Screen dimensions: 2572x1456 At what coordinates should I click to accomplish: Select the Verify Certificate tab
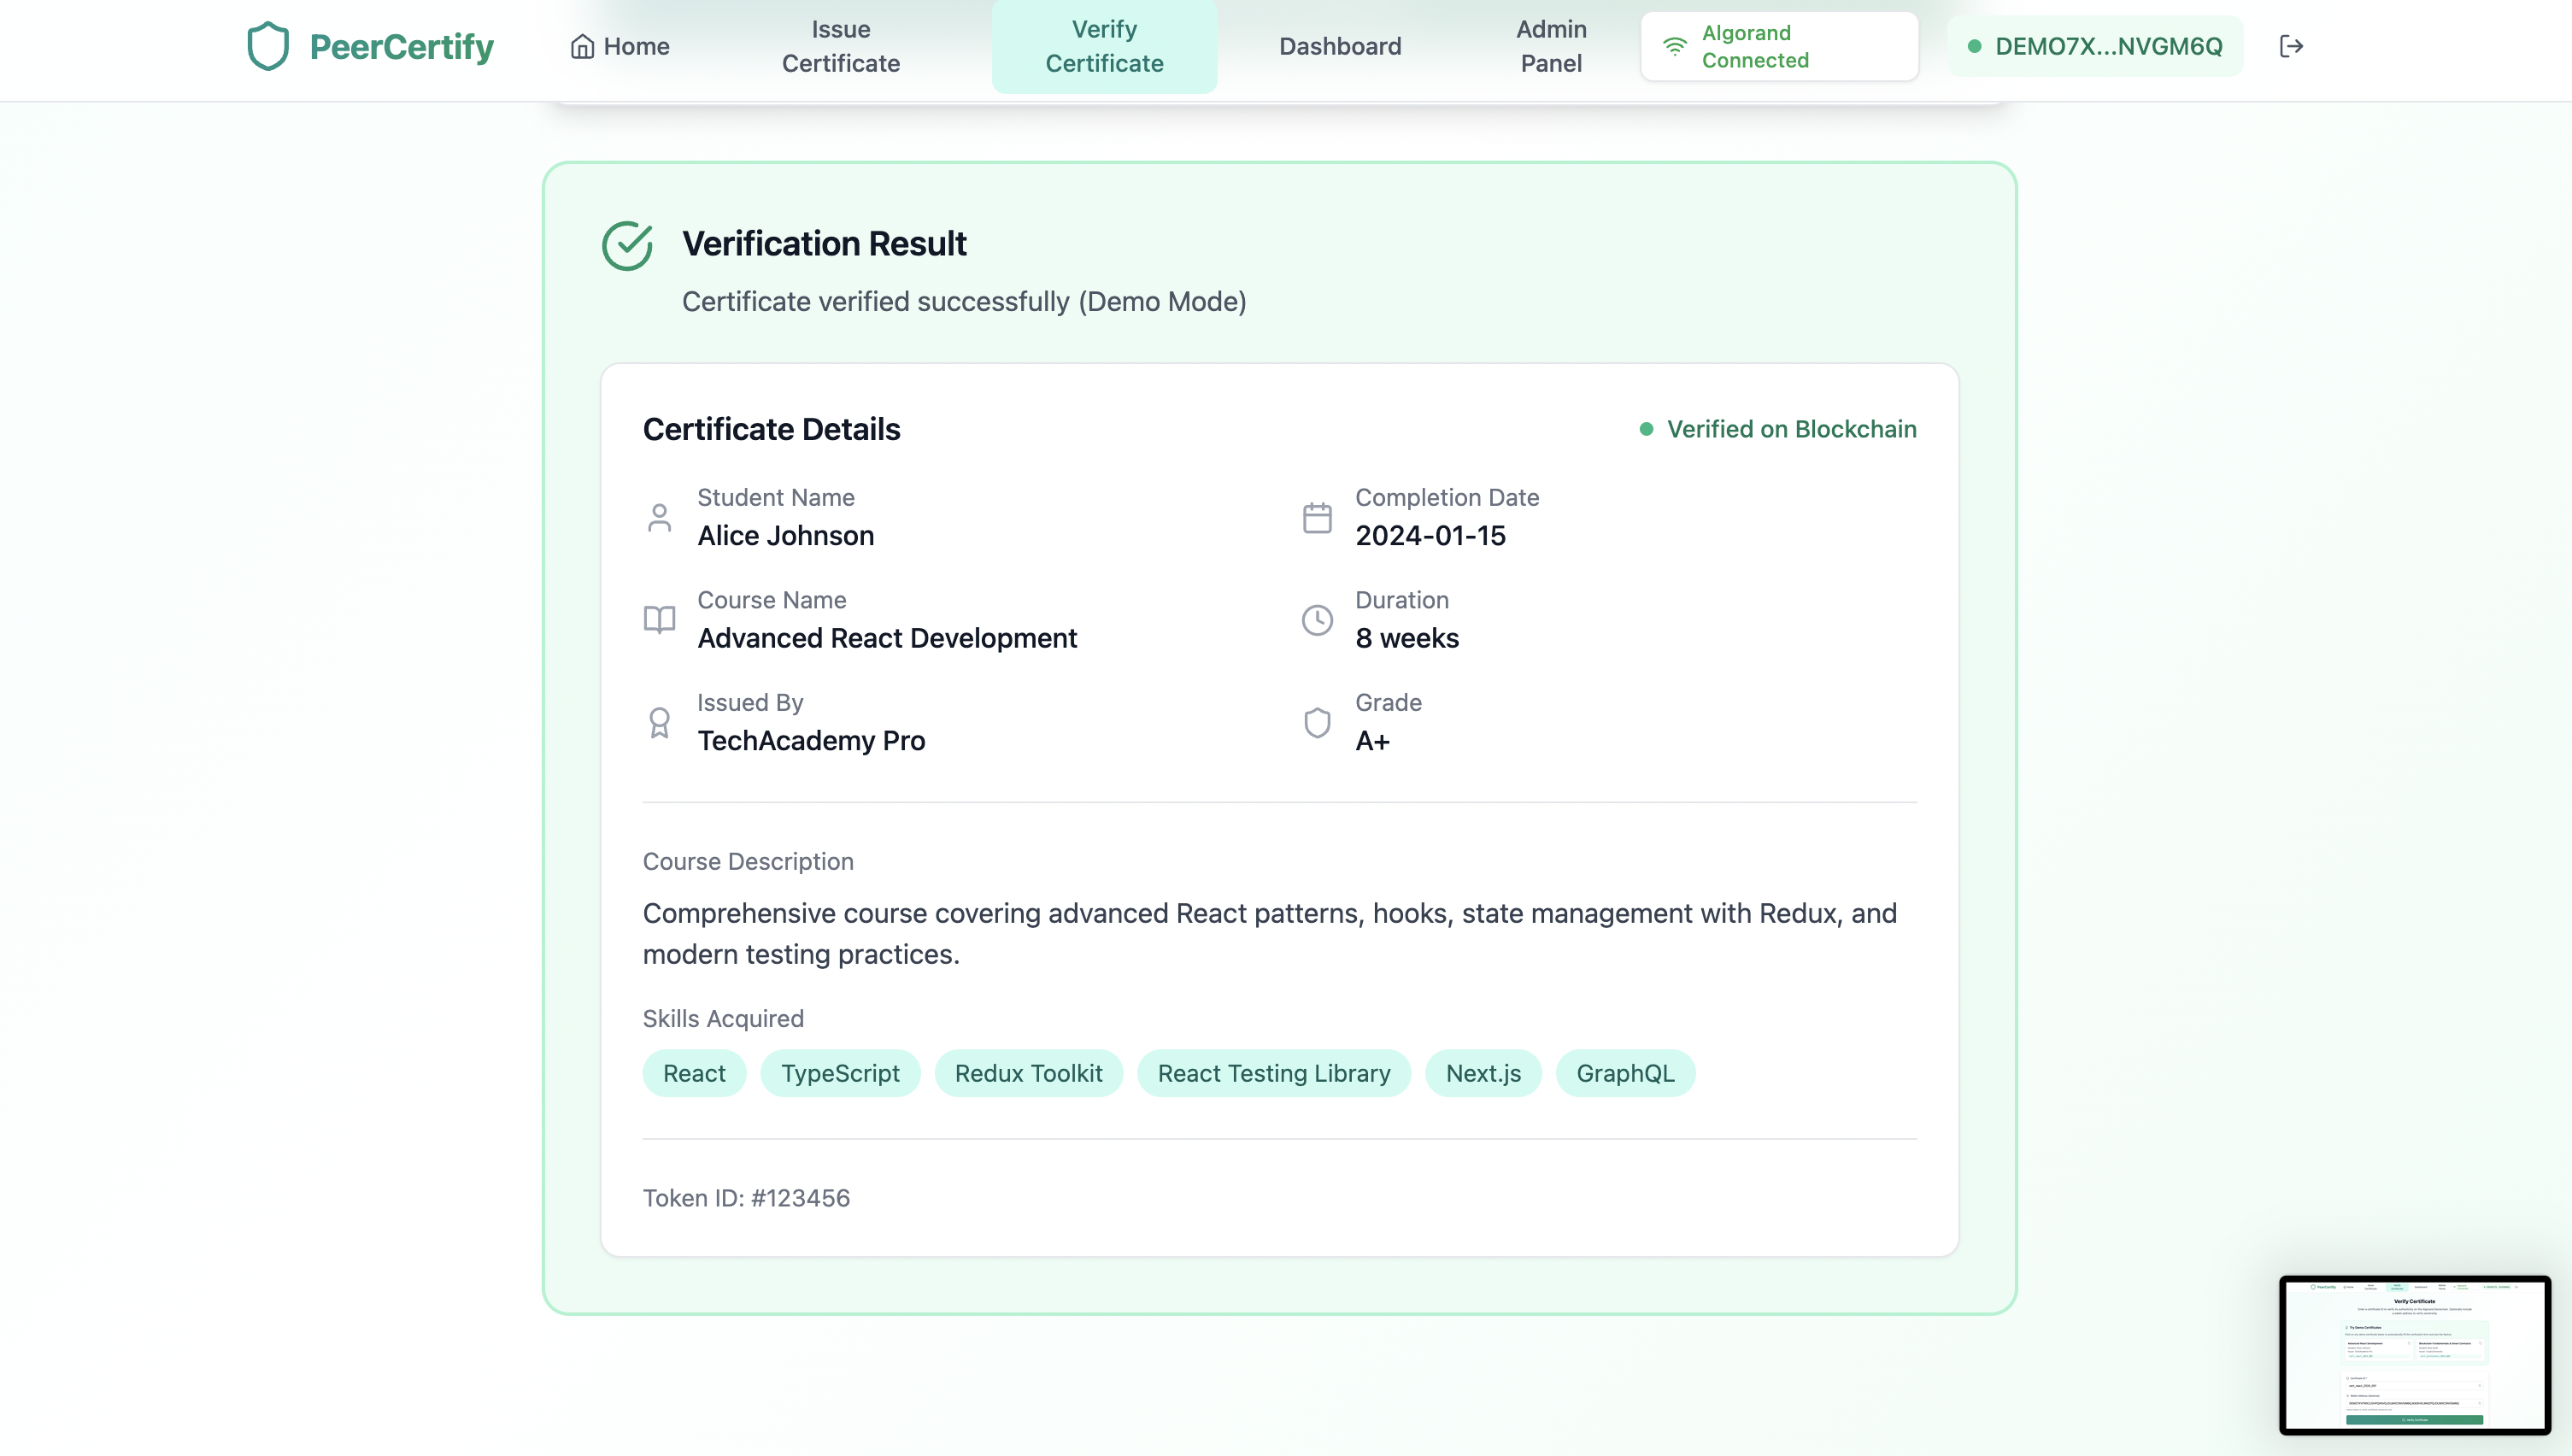point(1104,46)
